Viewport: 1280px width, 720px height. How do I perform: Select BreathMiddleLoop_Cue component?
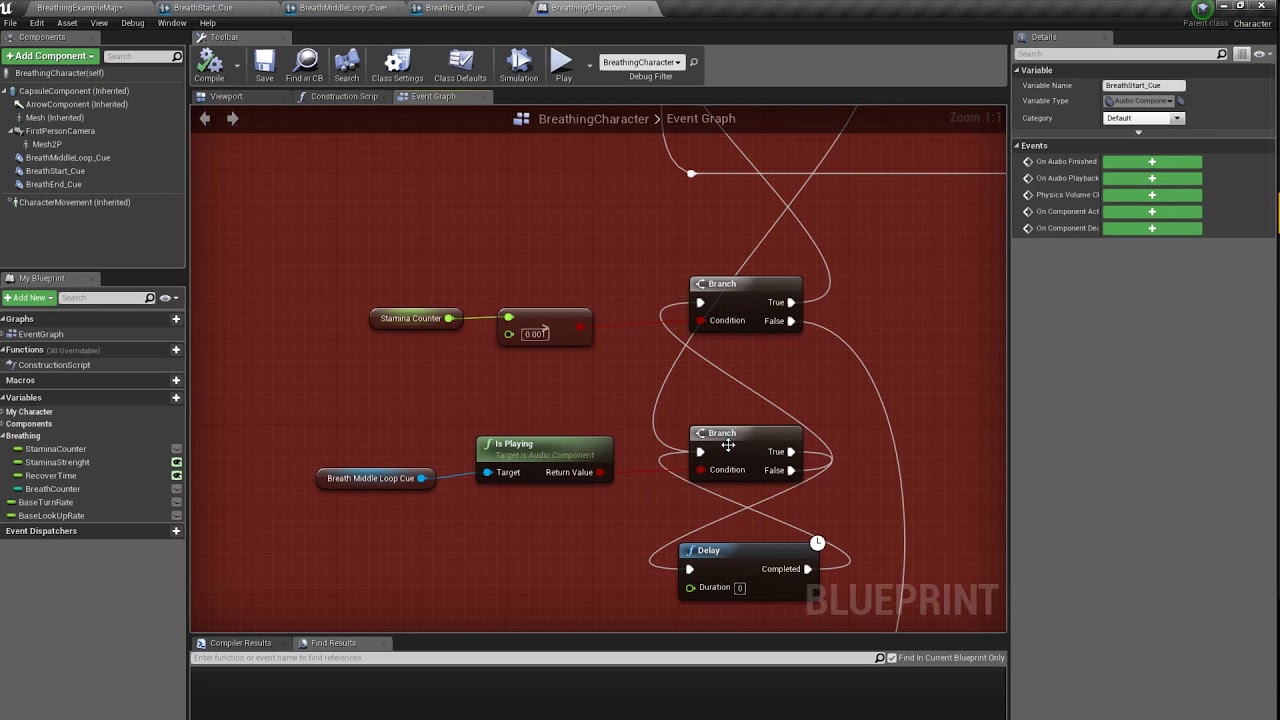pos(67,157)
